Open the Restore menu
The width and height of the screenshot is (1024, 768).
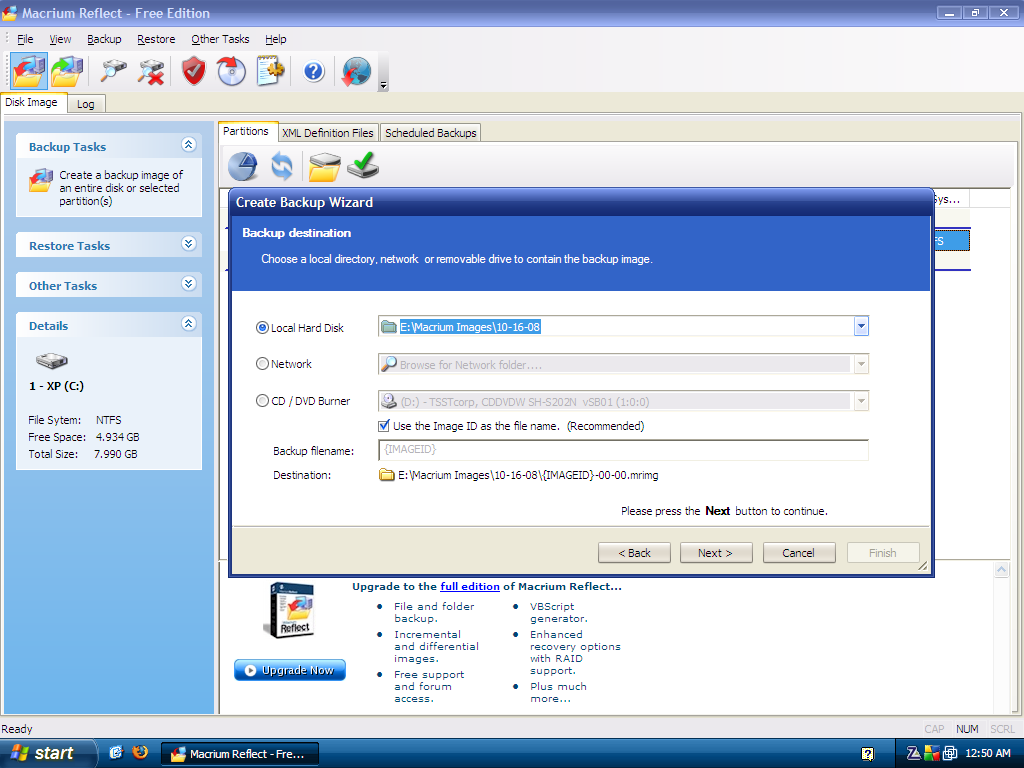pyautogui.click(x=156, y=39)
